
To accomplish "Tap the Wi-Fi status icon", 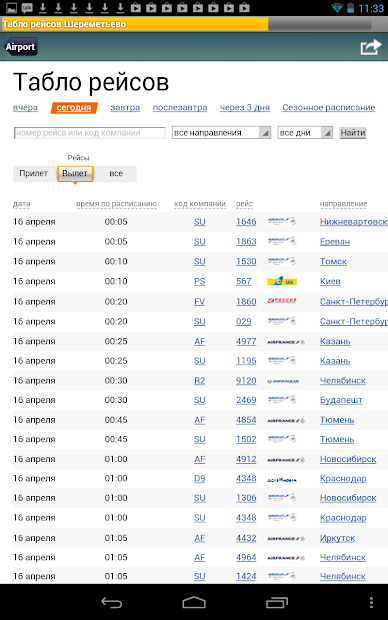I will click(x=337, y=8).
